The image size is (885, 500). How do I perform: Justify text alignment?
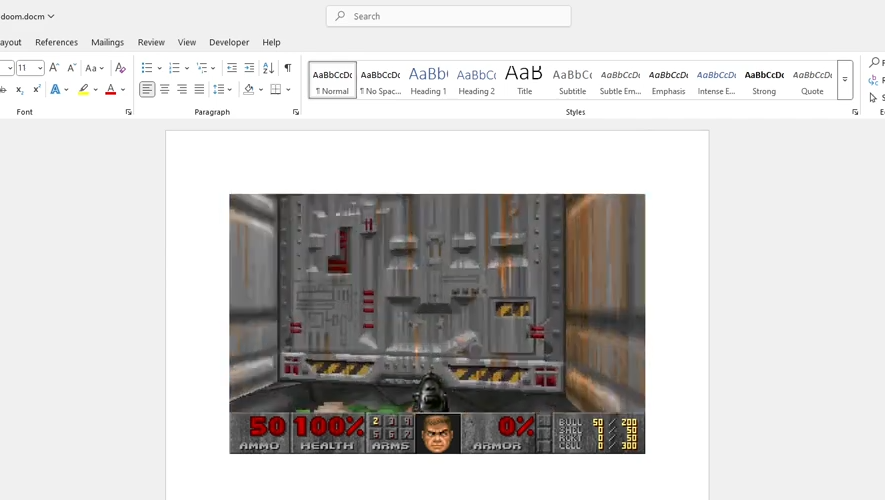pyautogui.click(x=199, y=89)
